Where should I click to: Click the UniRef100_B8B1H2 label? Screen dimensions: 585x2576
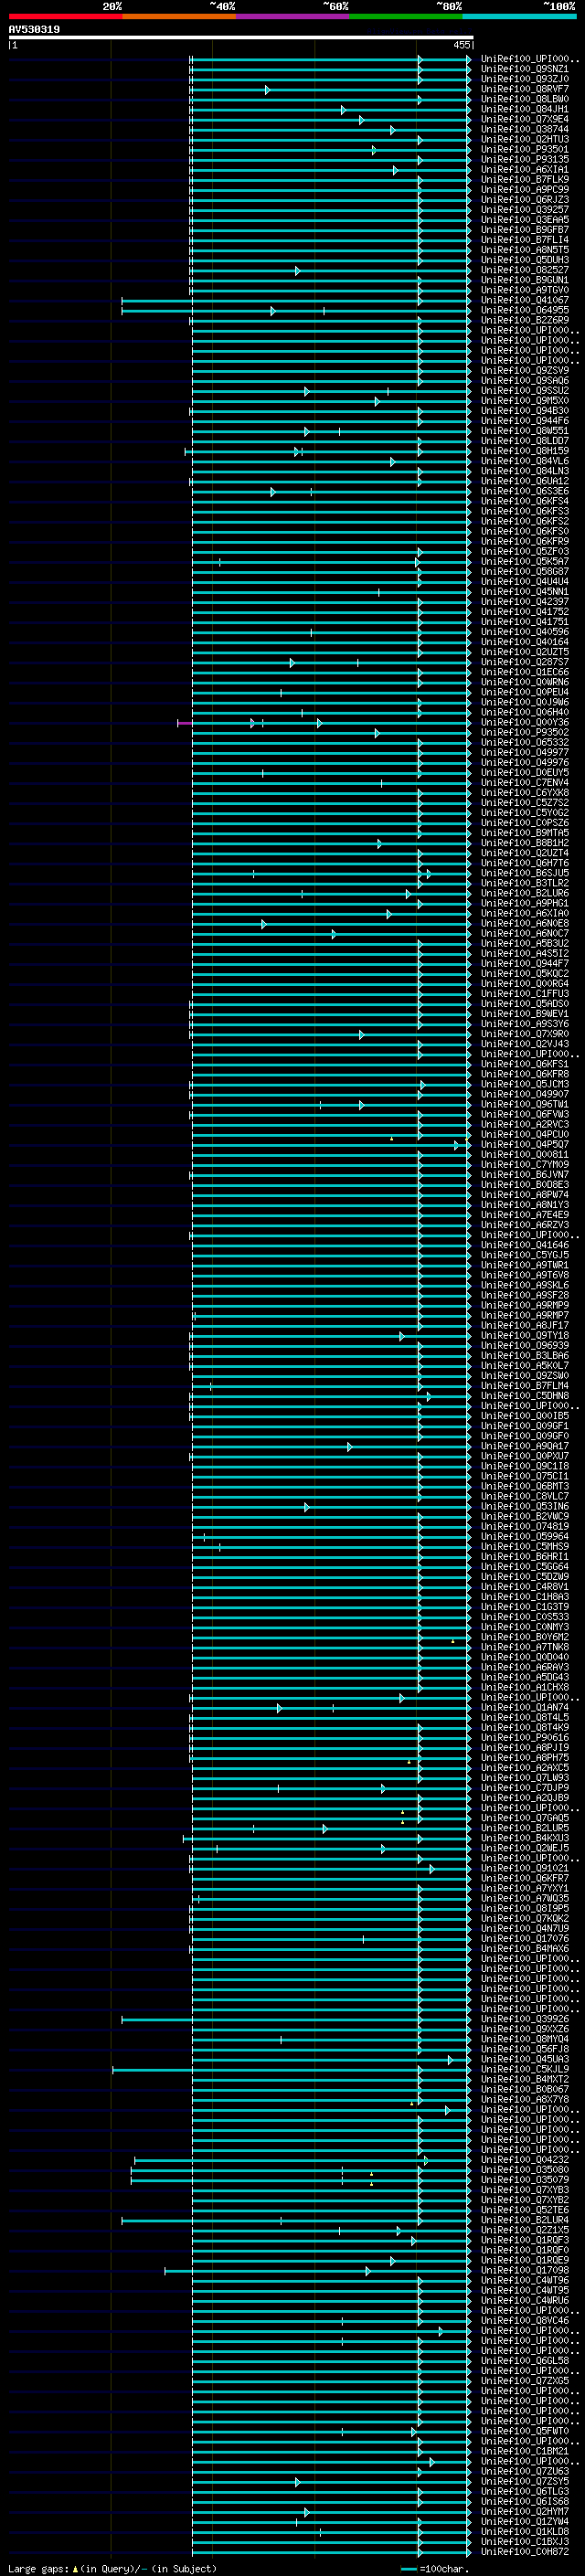pyautogui.click(x=524, y=843)
